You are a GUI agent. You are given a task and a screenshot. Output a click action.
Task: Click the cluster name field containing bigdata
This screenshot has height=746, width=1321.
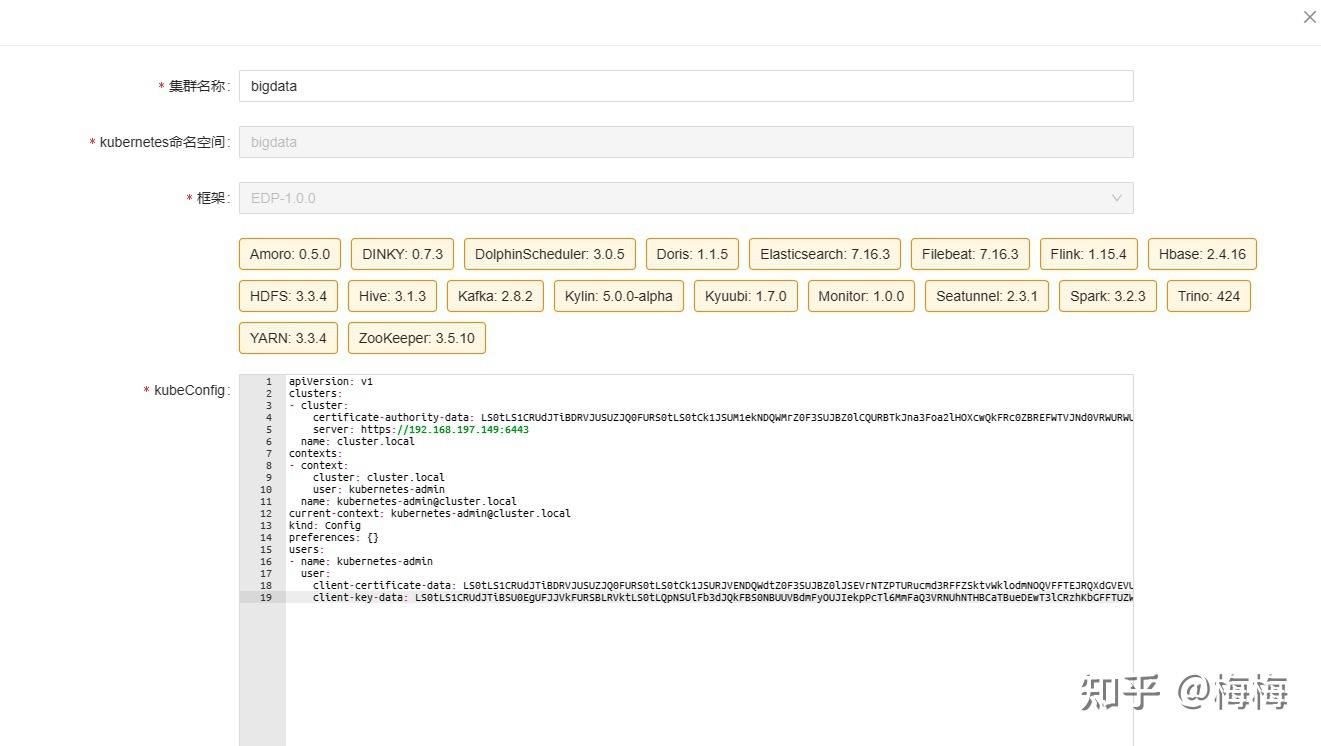point(686,86)
